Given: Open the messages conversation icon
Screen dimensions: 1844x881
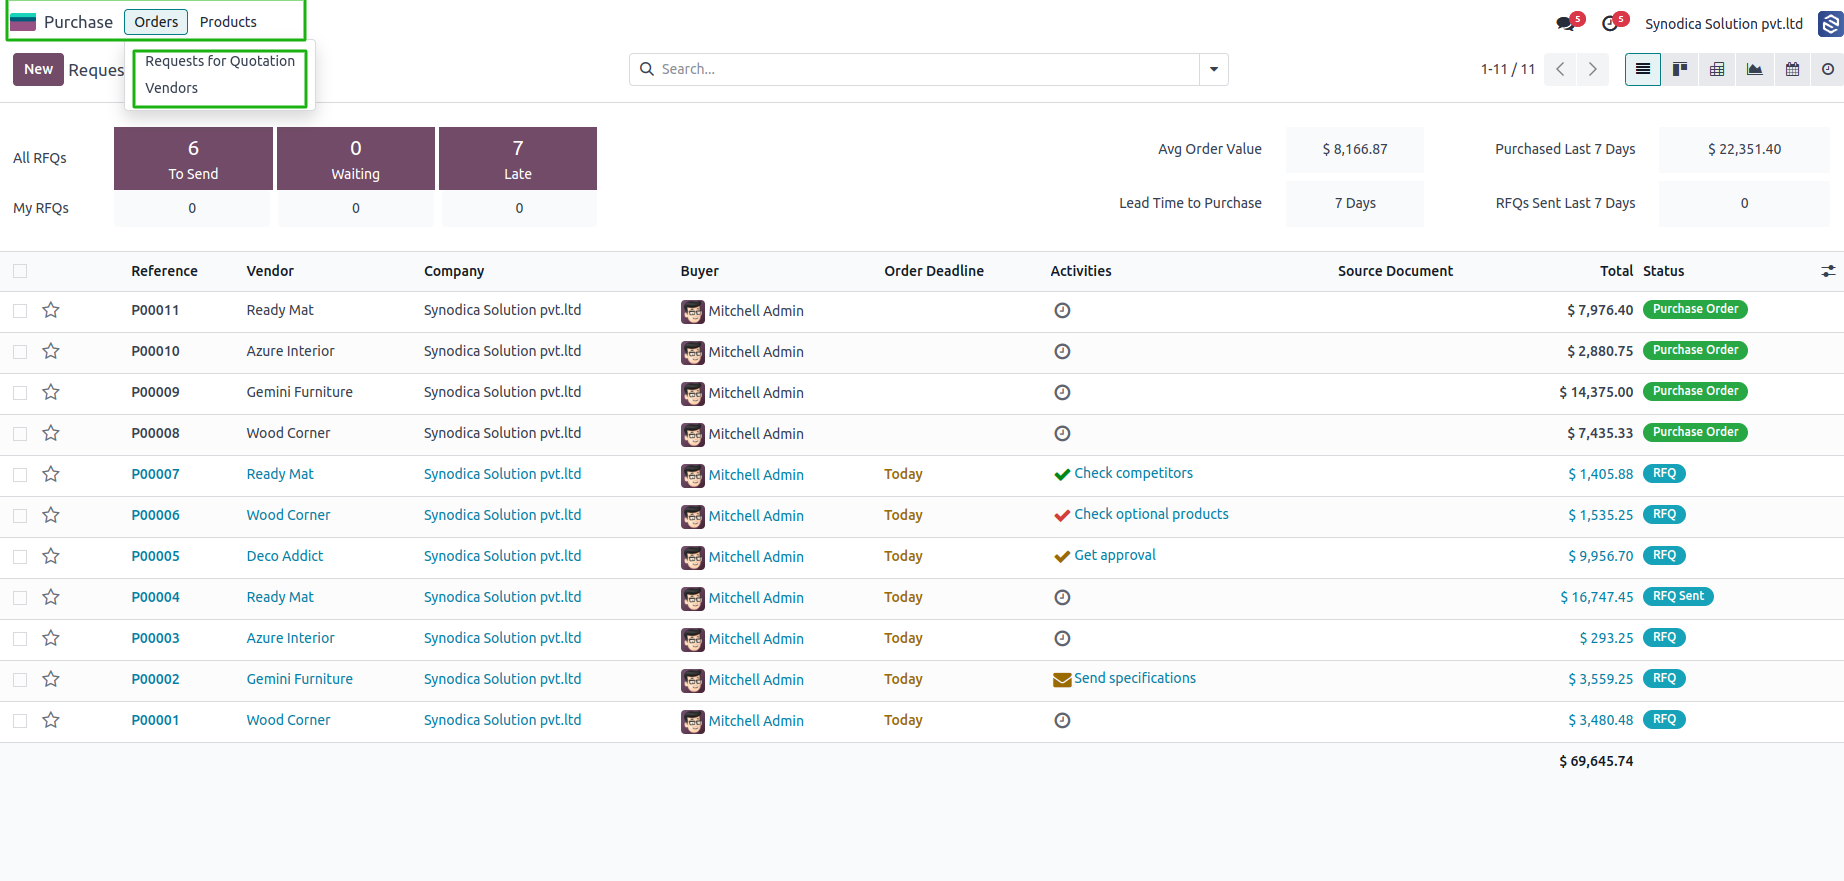Looking at the screenshot, I should pos(1565,23).
